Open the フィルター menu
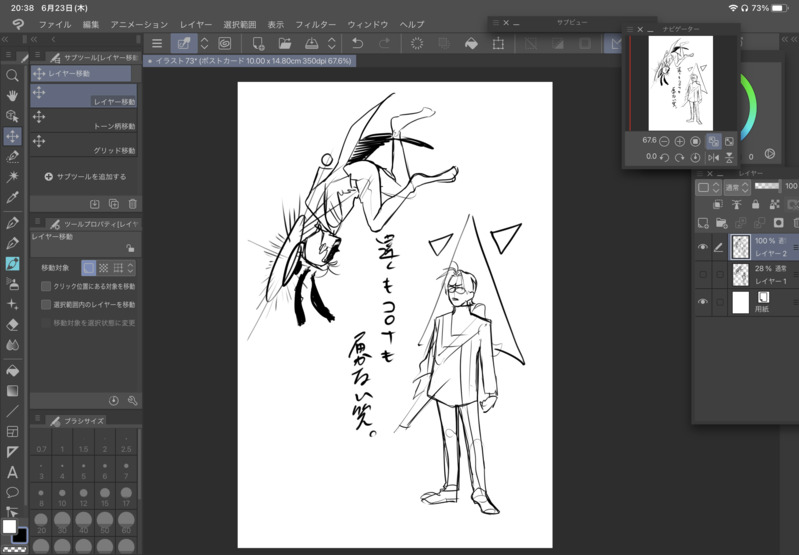The width and height of the screenshot is (799, 555). click(x=315, y=23)
